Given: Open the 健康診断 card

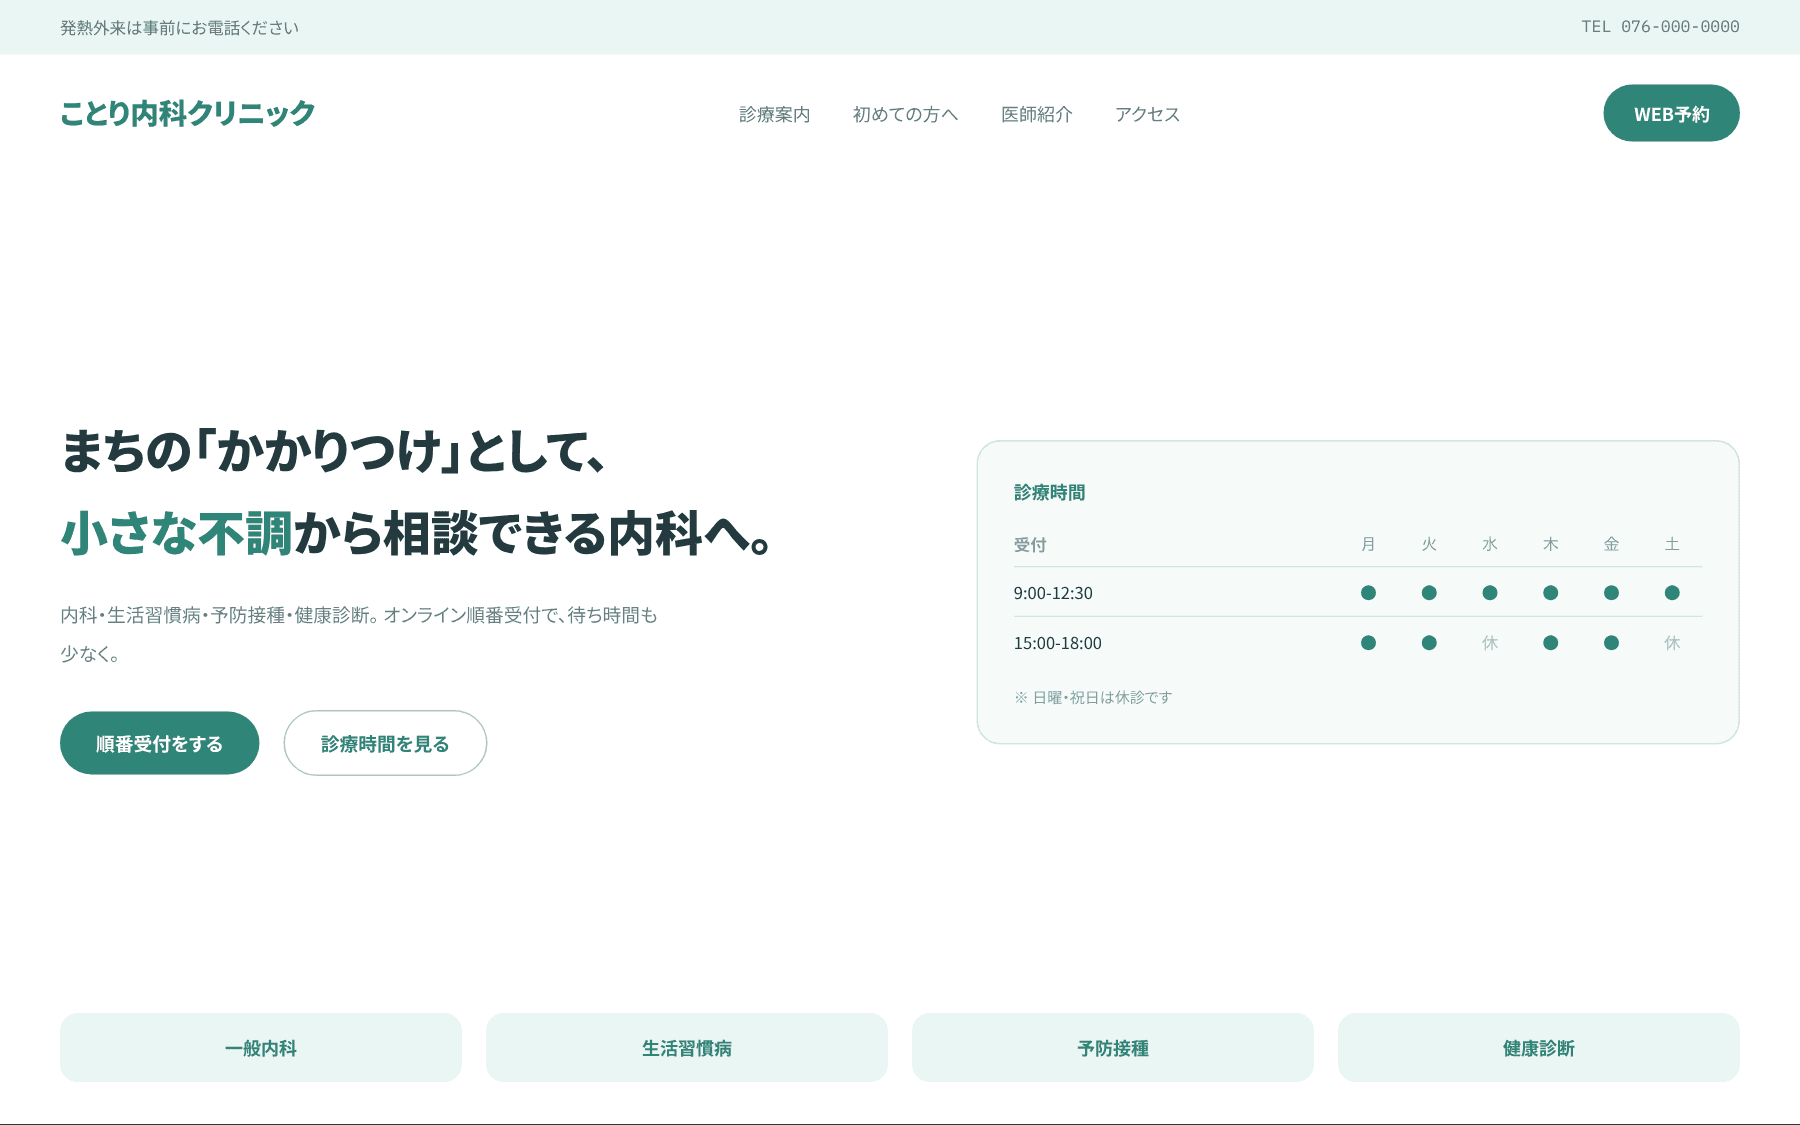Looking at the screenshot, I should [1539, 1048].
